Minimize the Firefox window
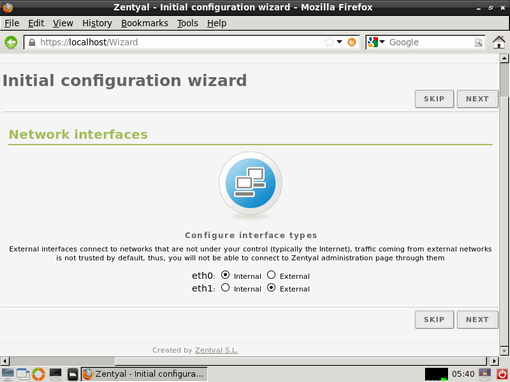 tap(479, 8)
